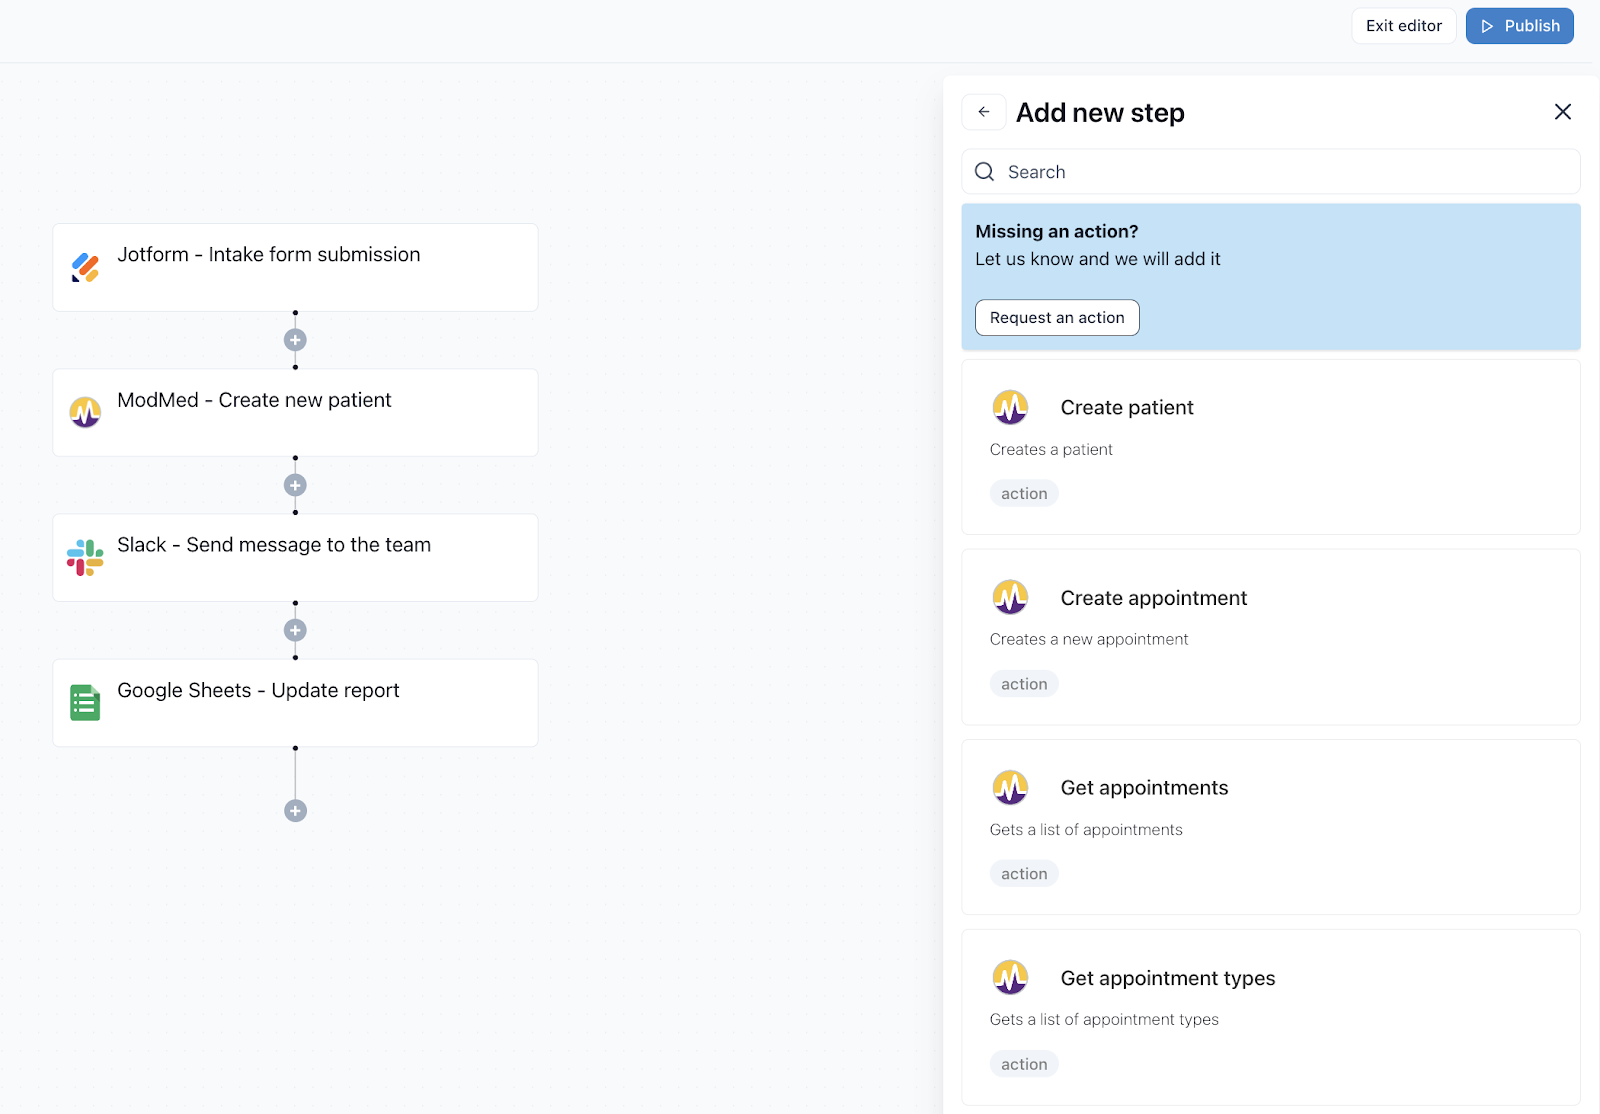Add a step after the Slack message step
The image size is (1600, 1114).
[x=295, y=630]
